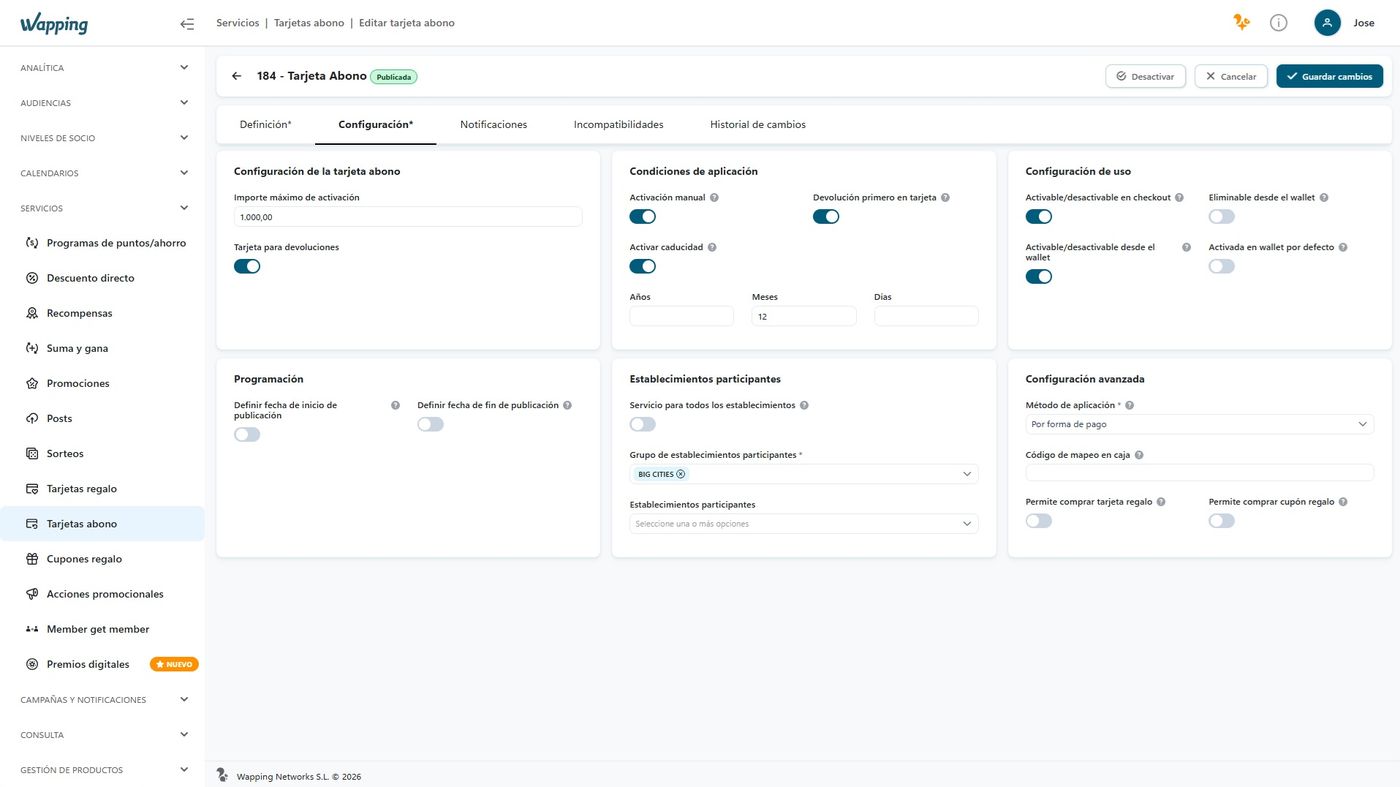Show help for Servicio para todos los establecimientos
Screen dimensions: 1400x787
point(804,406)
